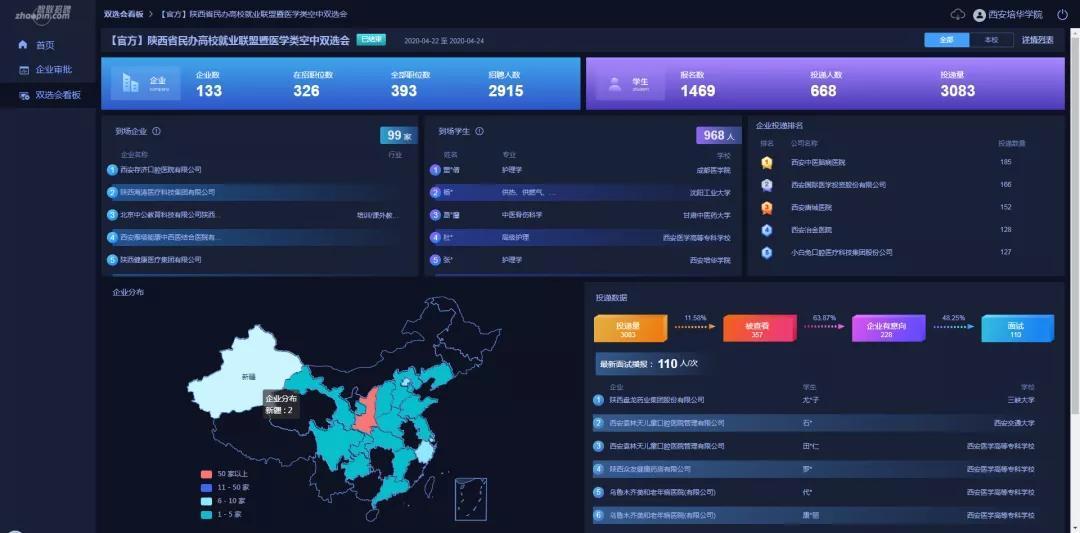Viewport: 1080px width, 533px height.
Task: Toggle the red 50家以上 legend swatch
Action: [207, 474]
